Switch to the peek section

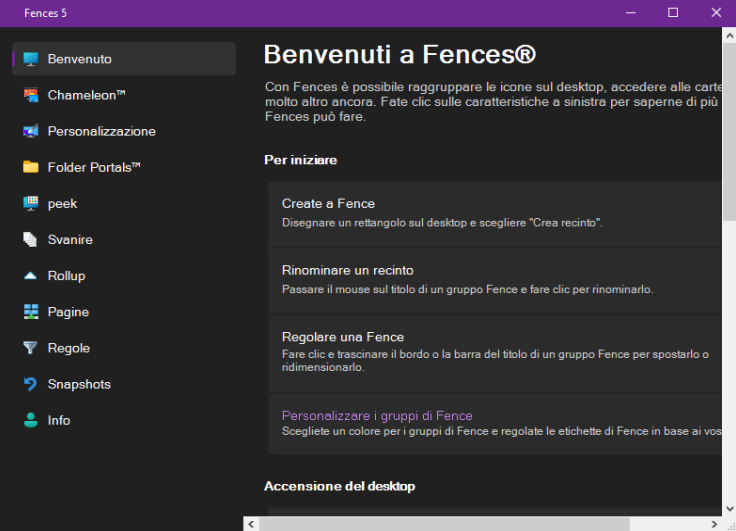[x=124, y=204]
